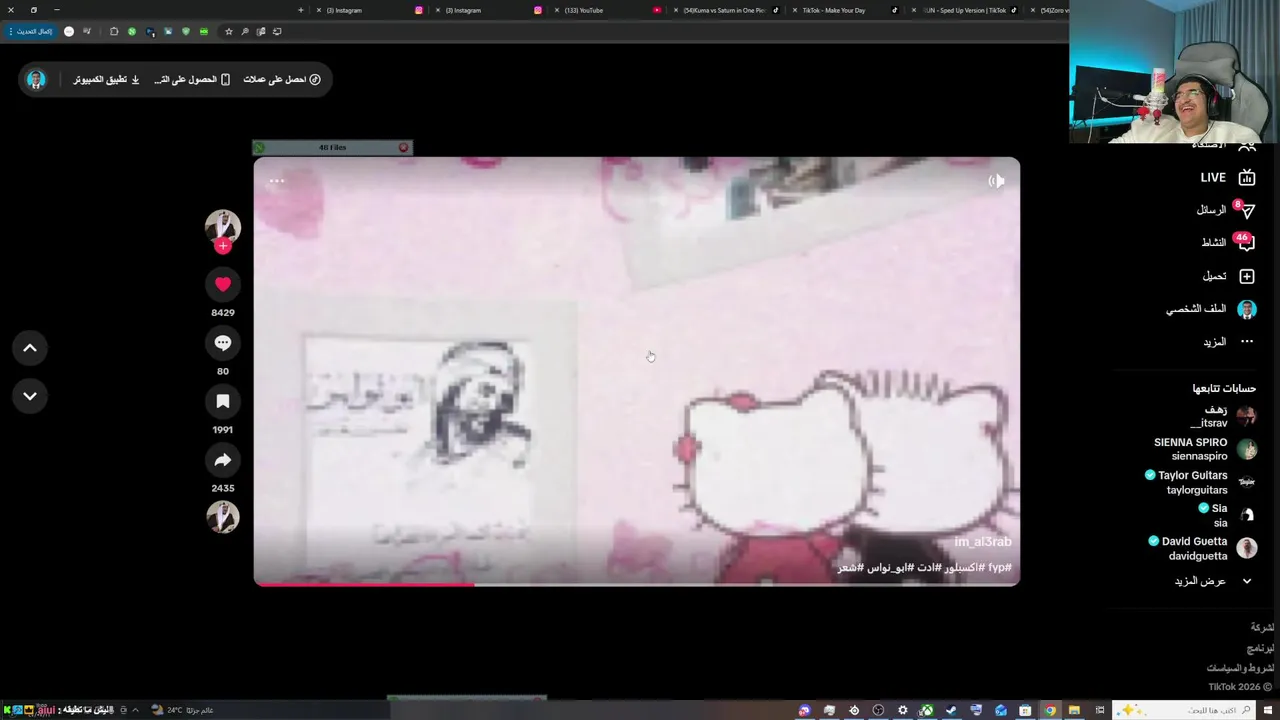Bookmark the video showing 1991 saves

[x=223, y=401]
